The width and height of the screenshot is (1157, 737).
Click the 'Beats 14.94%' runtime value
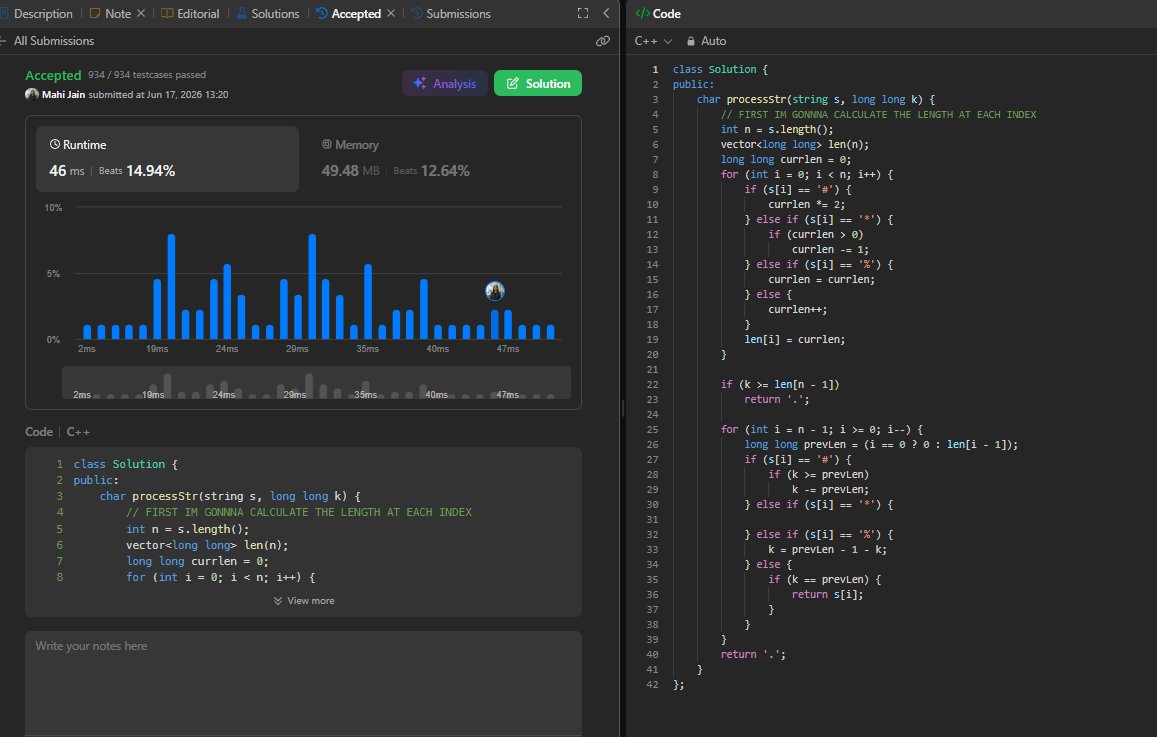(137, 171)
